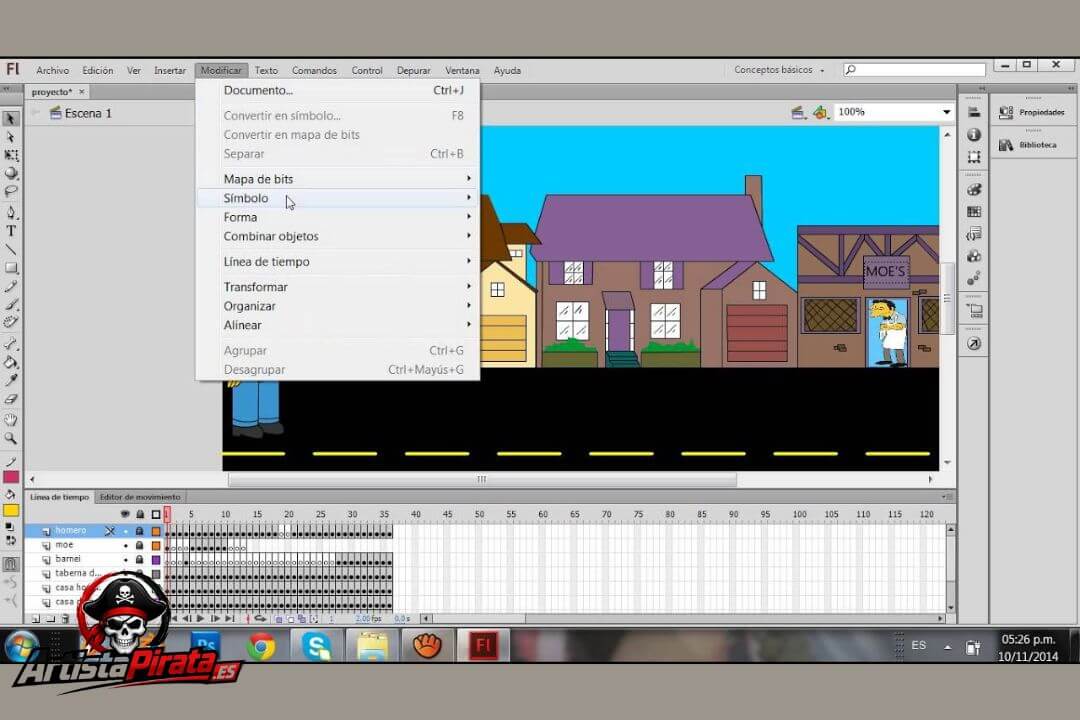The image size is (1080, 720).
Task: Select the 3D Rotation tool
Action: (10, 173)
